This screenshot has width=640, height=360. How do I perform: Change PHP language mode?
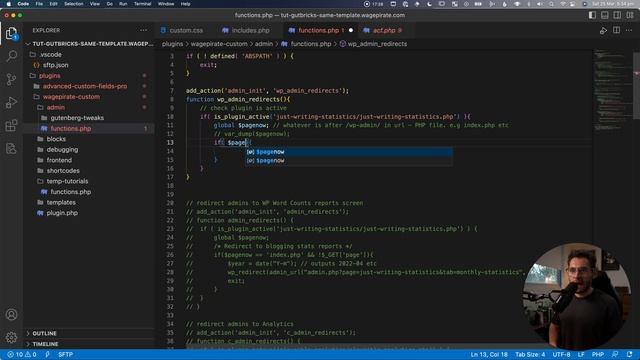[598, 354]
